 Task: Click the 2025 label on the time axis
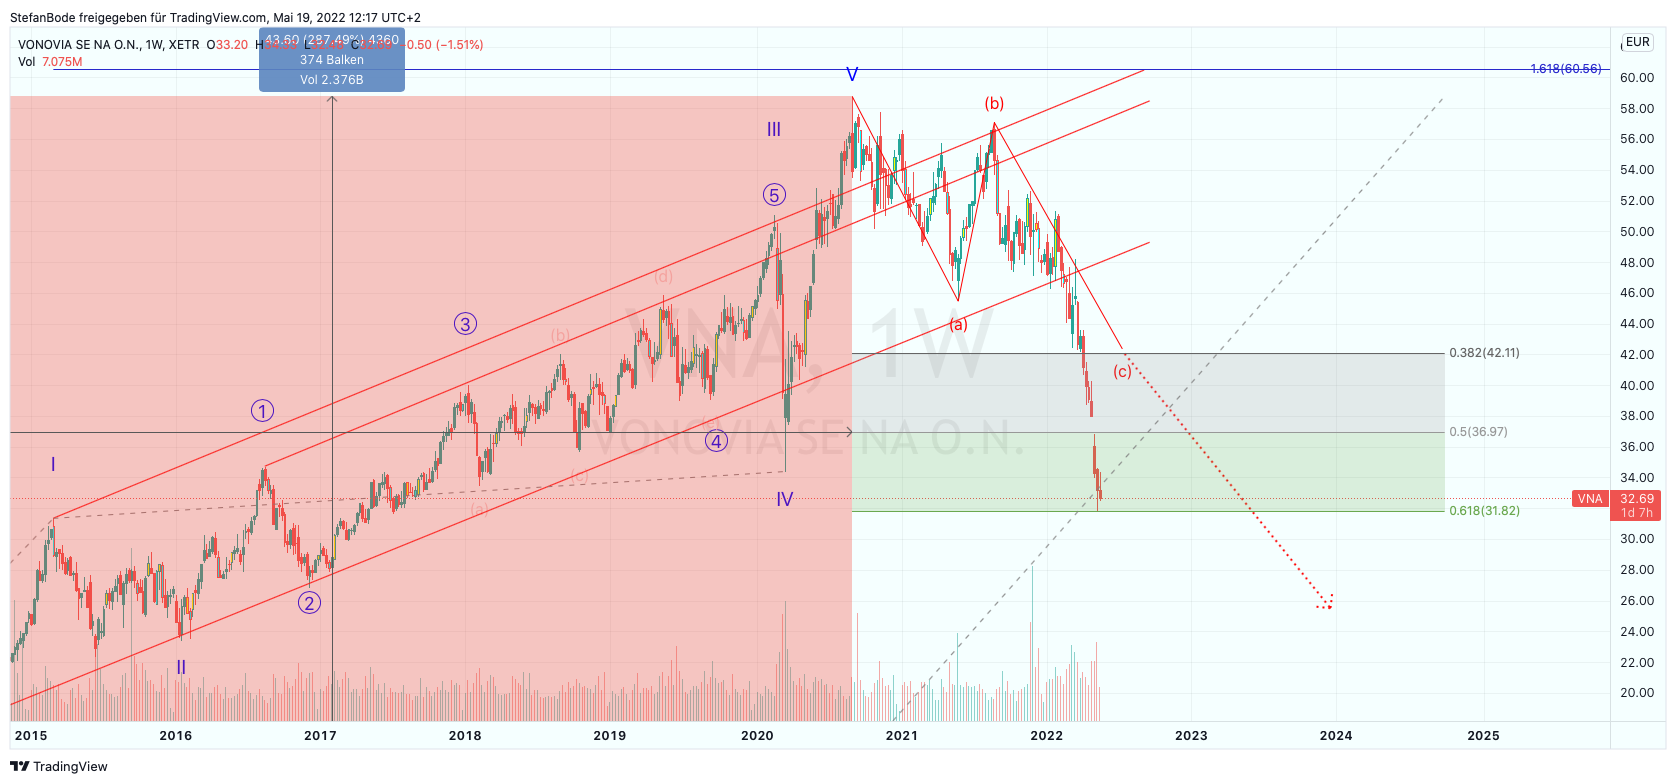1483,735
